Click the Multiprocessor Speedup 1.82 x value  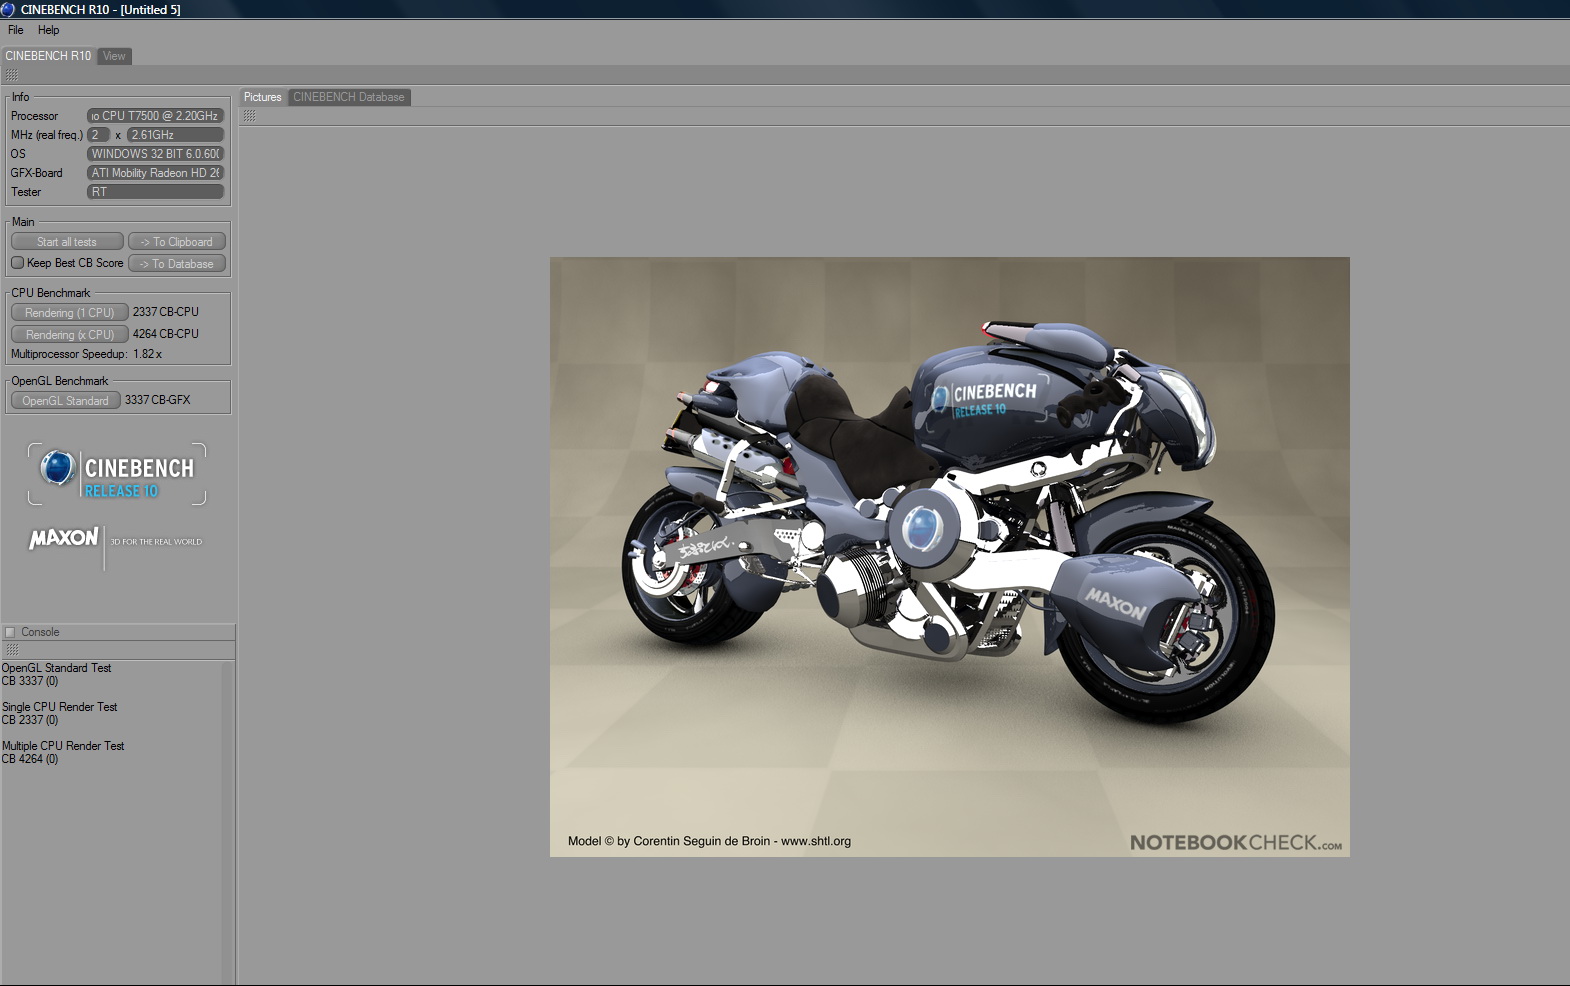(148, 354)
